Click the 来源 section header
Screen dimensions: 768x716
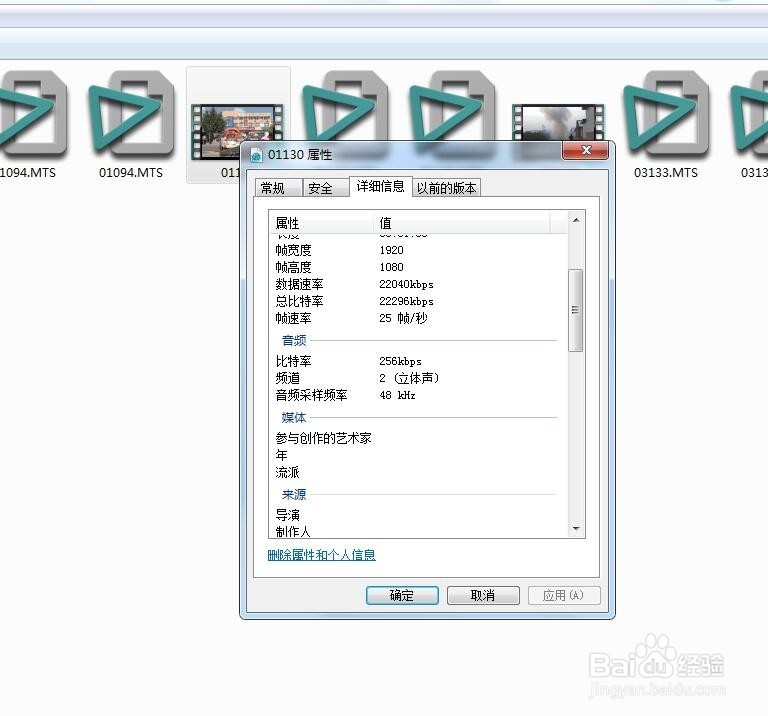pos(294,495)
